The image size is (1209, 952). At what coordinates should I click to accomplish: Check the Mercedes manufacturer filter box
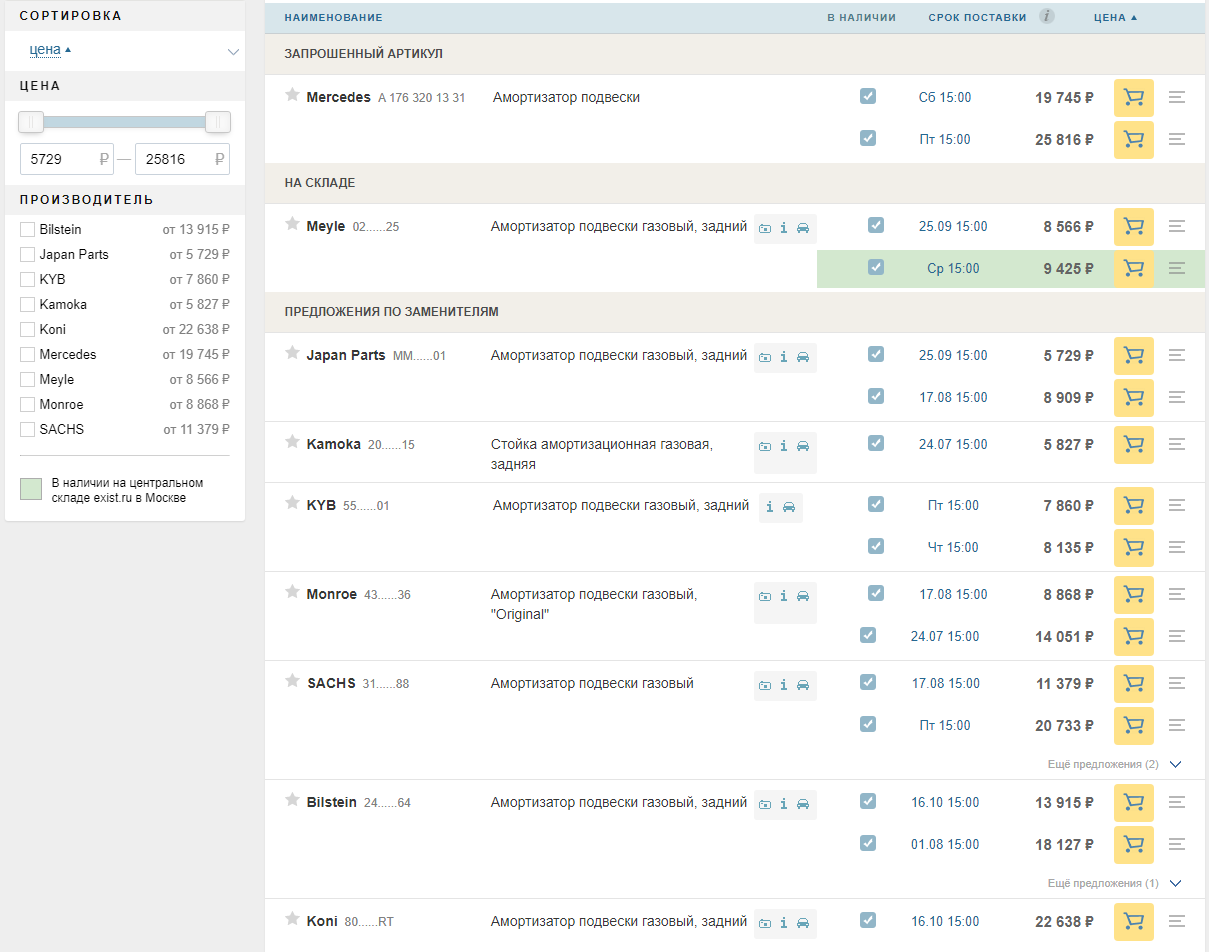click(28, 355)
